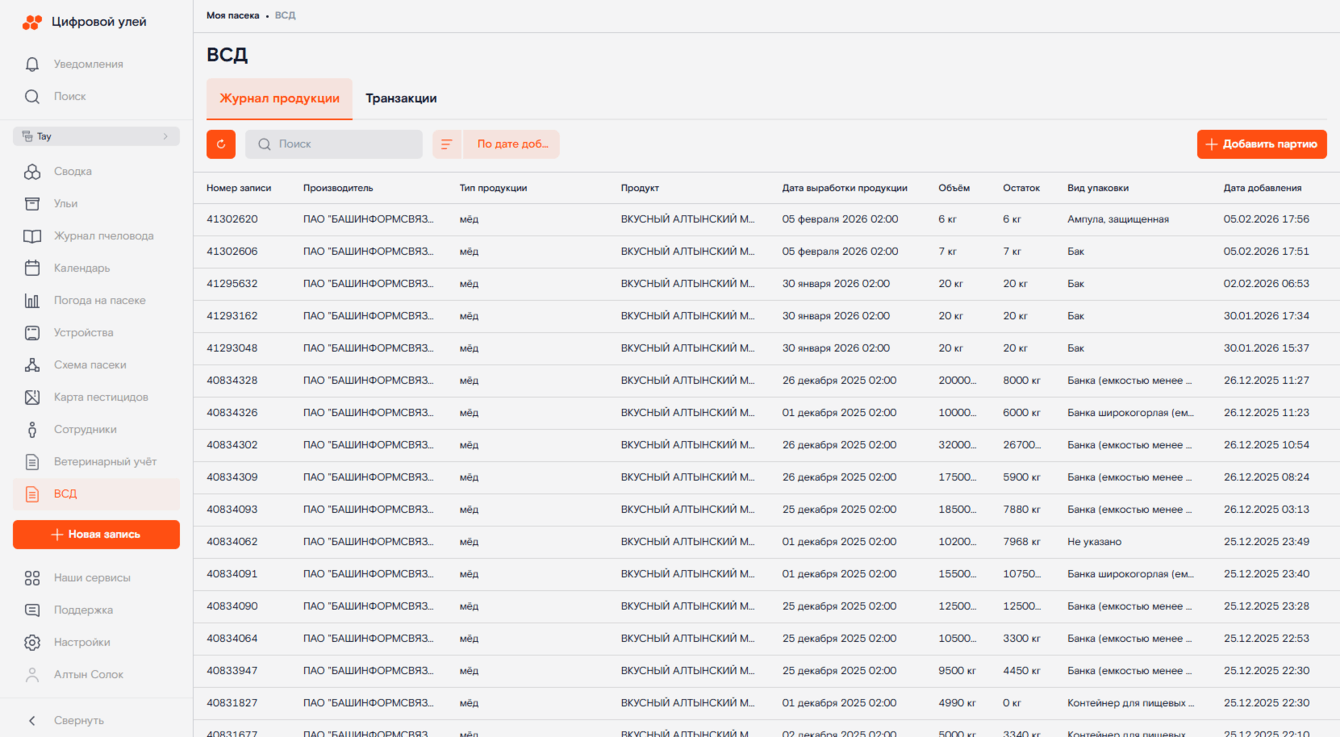Switch to the Транзакции tab
1340x737 pixels.
tap(401, 99)
